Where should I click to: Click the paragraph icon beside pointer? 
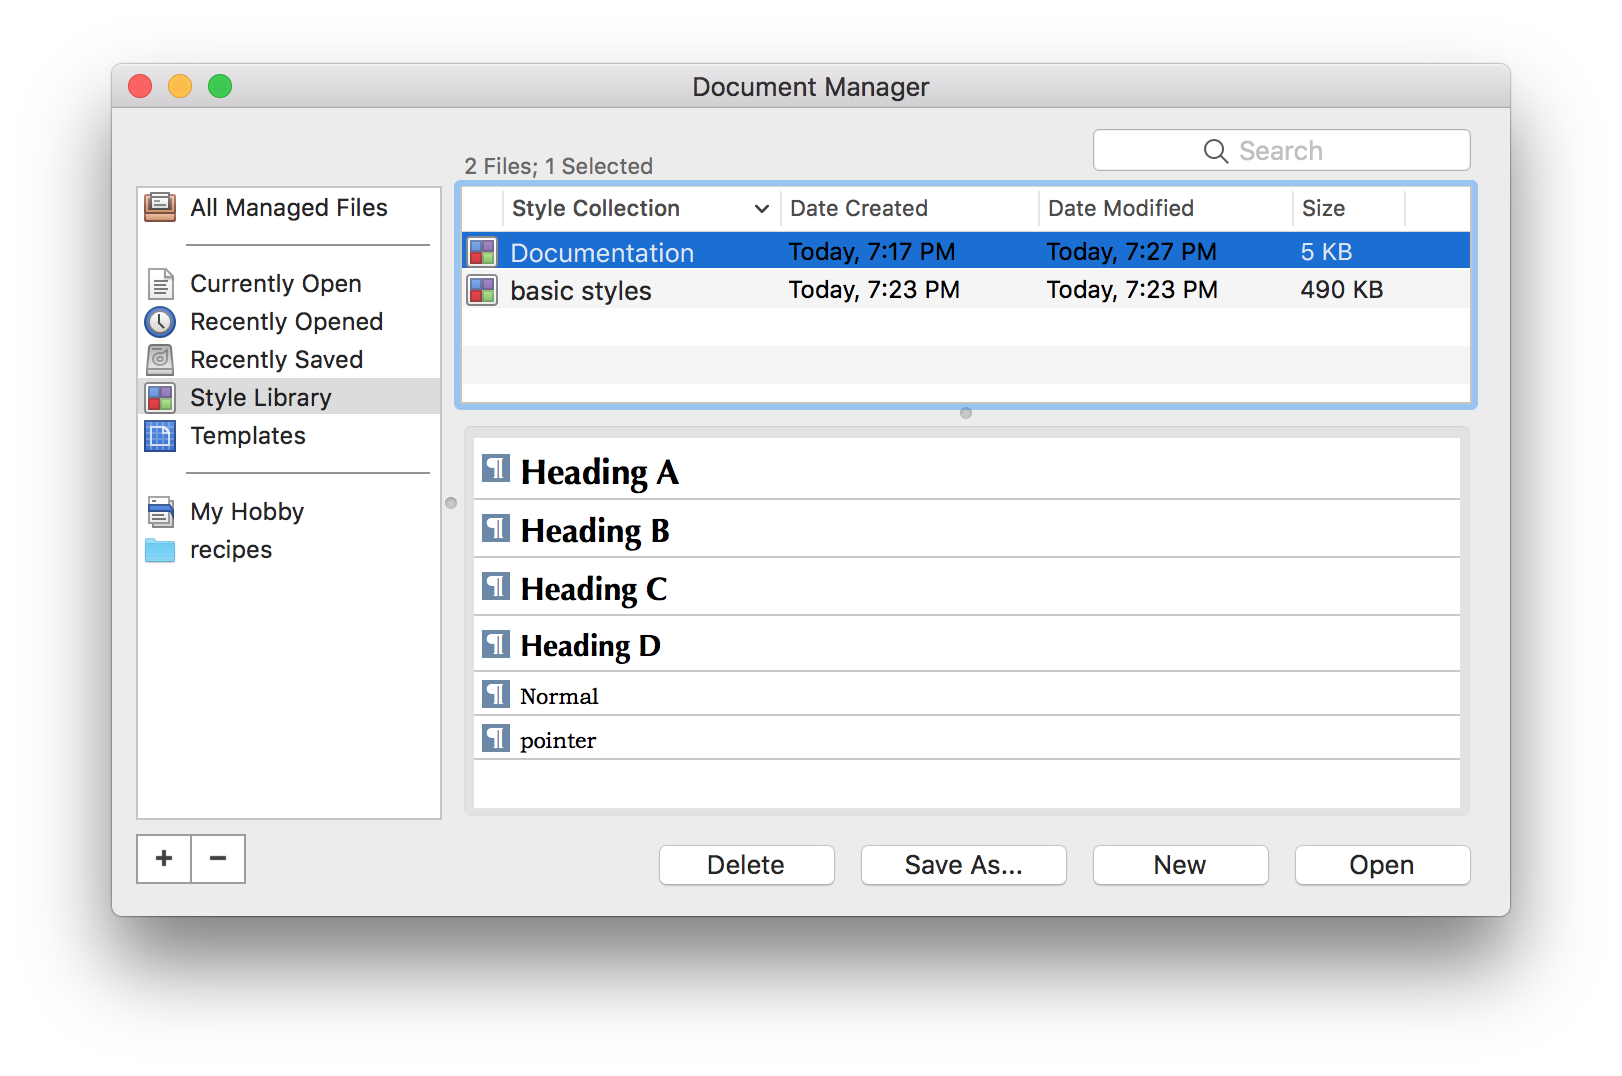click(x=496, y=738)
